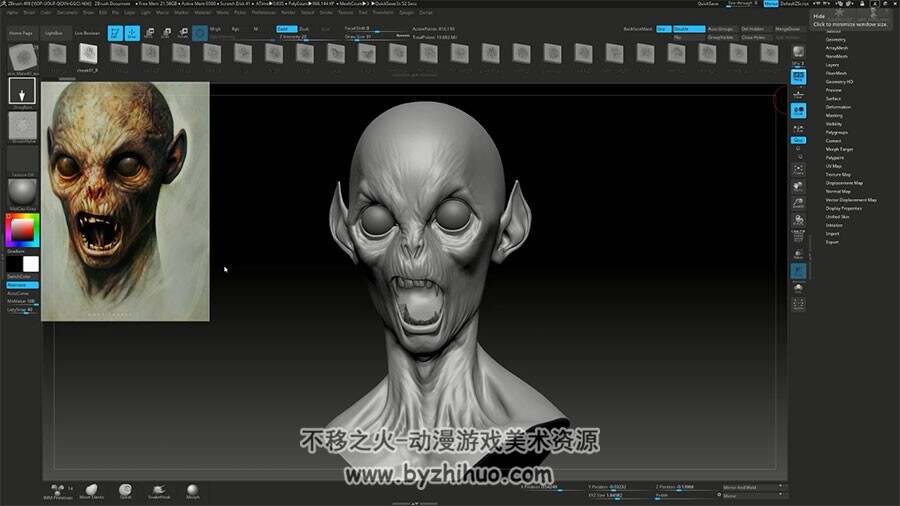Toggle the Double button in top shelf
Image resolution: width=900 pixels, height=506 pixels.
pos(689,29)
